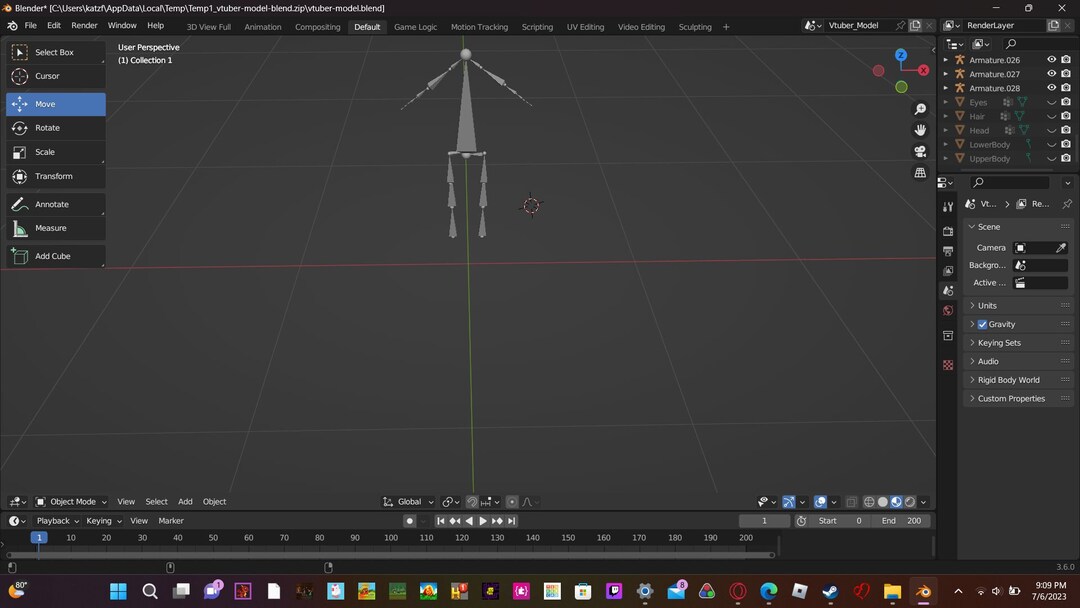Click the eyedropper next to Camera field
This screenshot has width=1080, height=608.
coord(1061,248)
